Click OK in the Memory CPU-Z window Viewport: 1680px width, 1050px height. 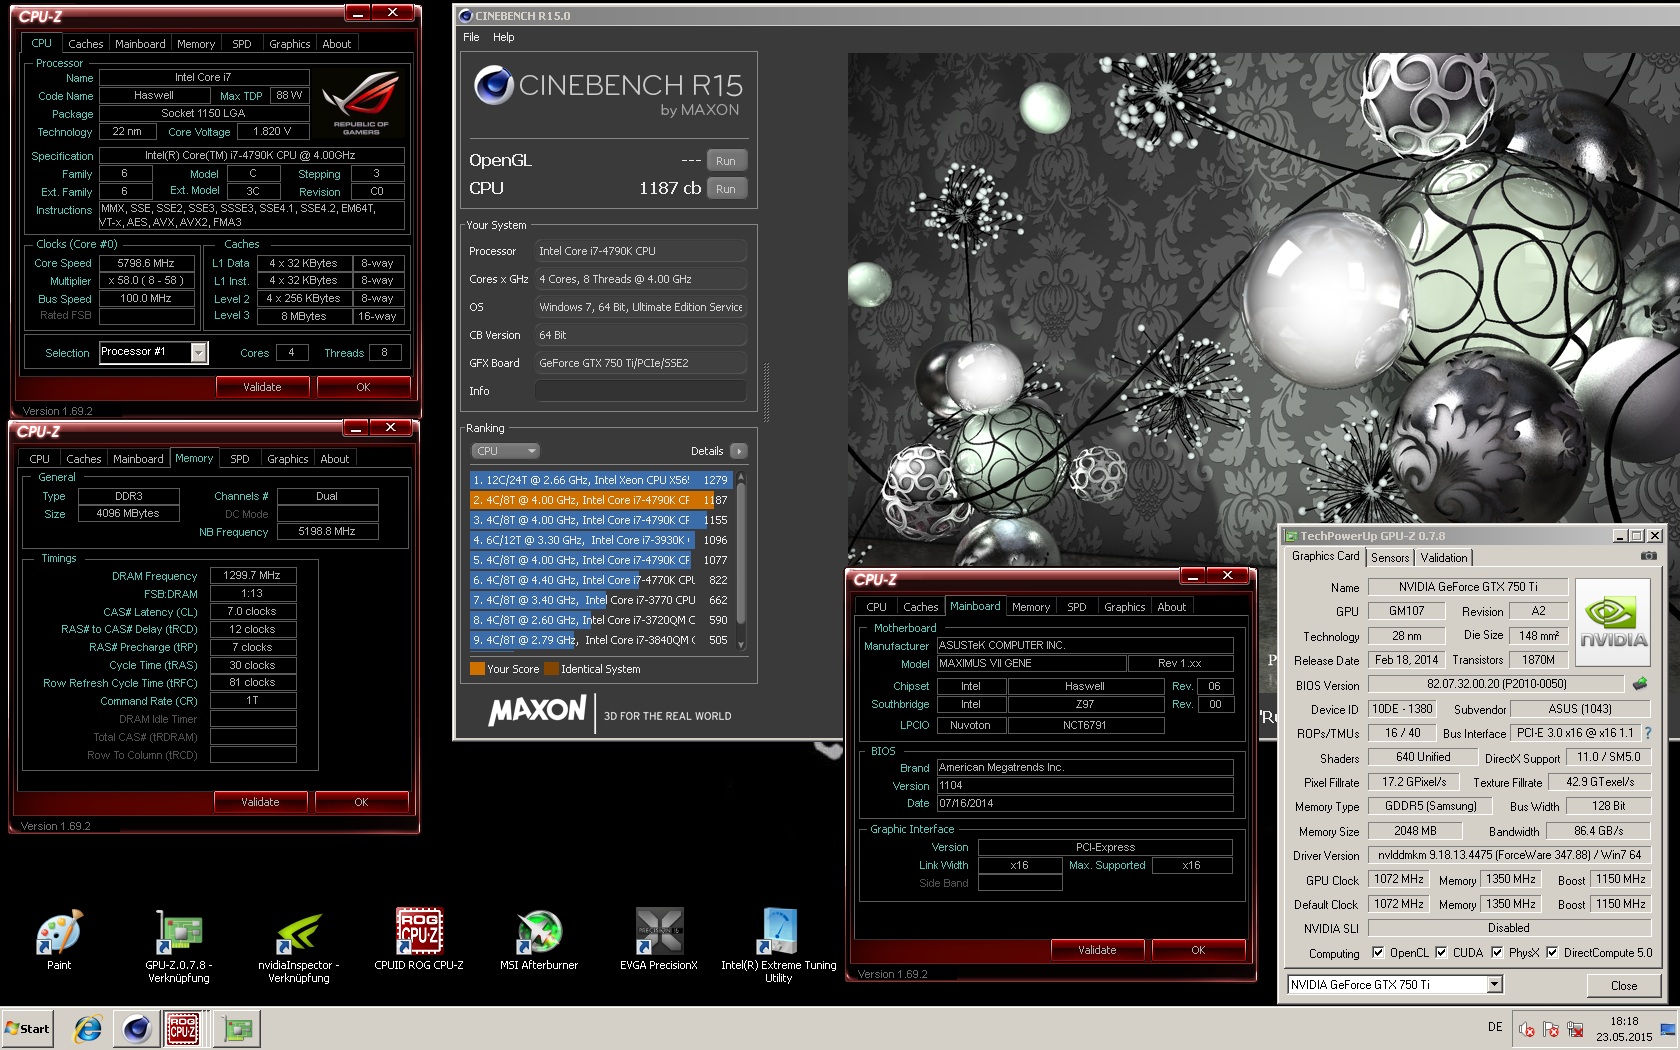pyautogui.click(x=361, y=802)
